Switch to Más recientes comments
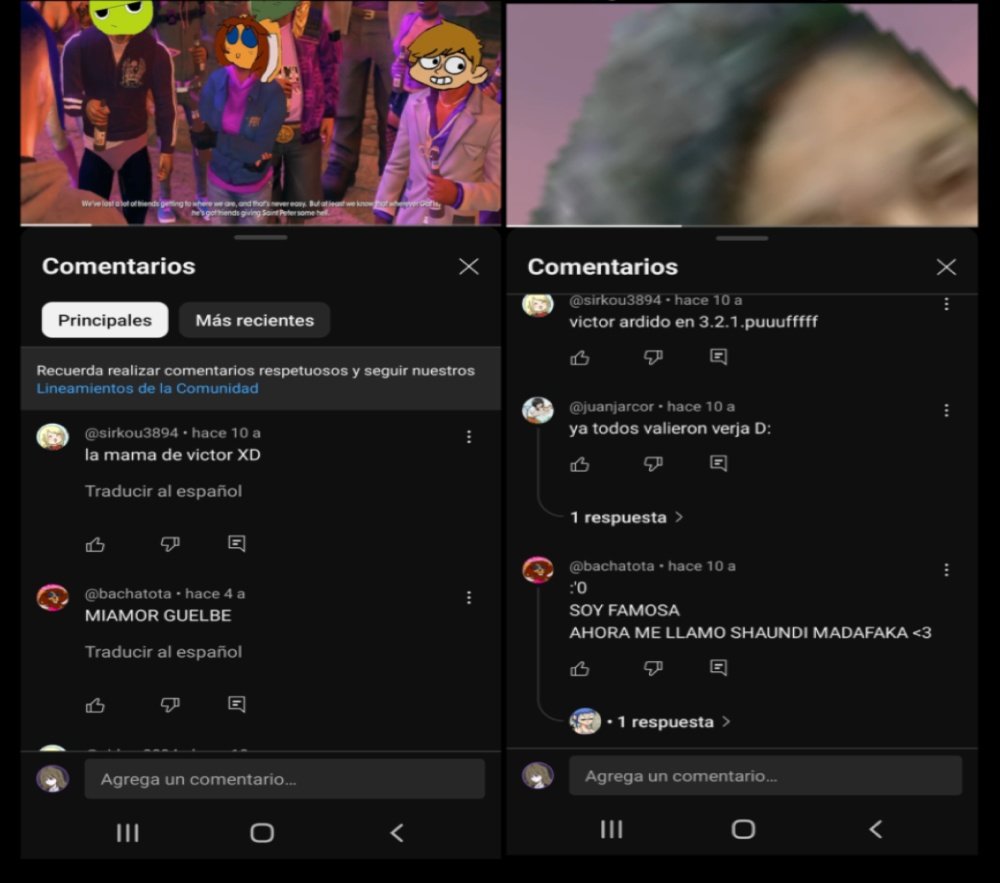1000x883 pixels. tap(254, 320)
